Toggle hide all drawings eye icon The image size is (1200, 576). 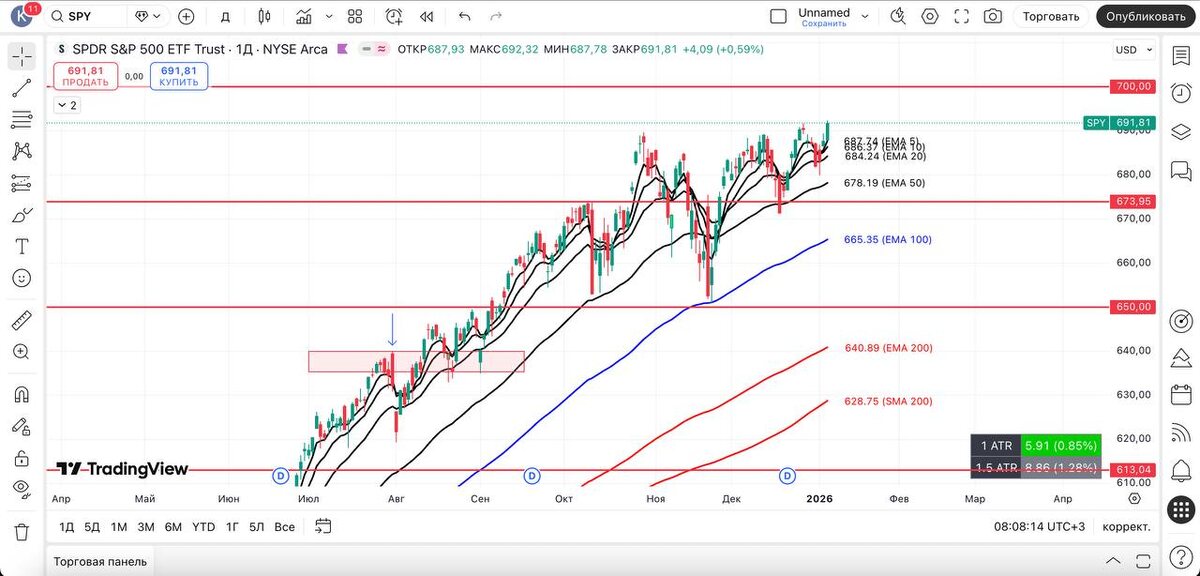pos(22,489)
